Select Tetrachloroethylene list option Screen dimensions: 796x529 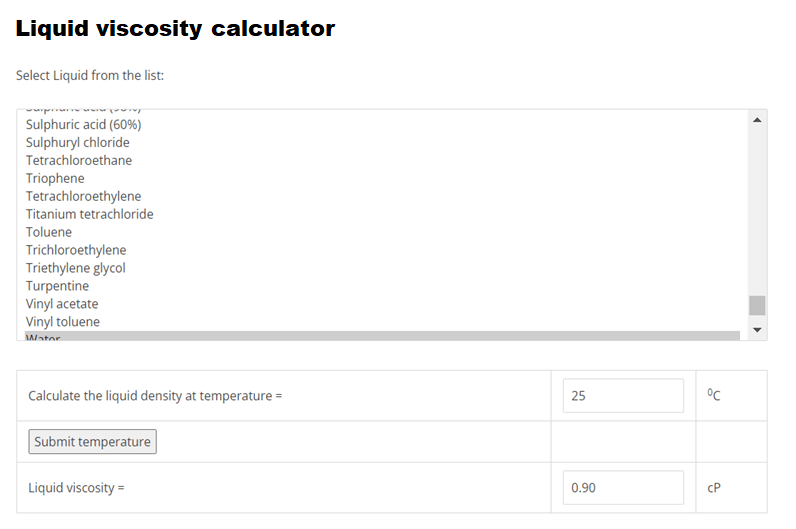(x=382, y=196)
